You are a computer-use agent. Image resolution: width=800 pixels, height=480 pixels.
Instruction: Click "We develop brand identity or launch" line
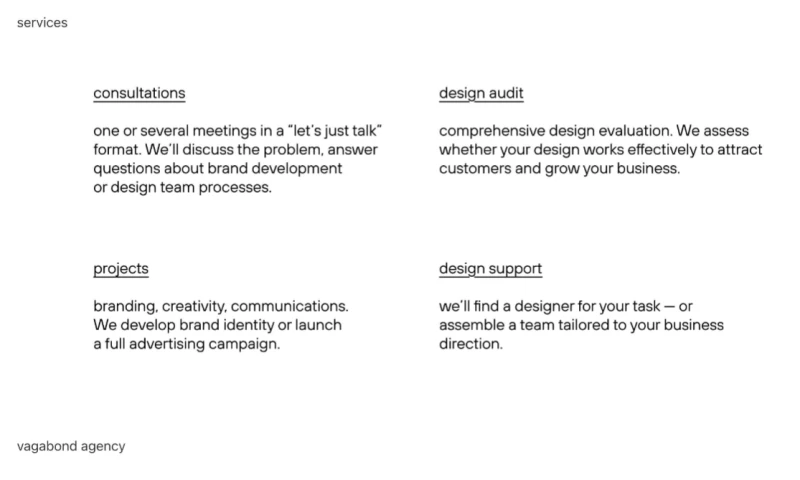(217, 325)
